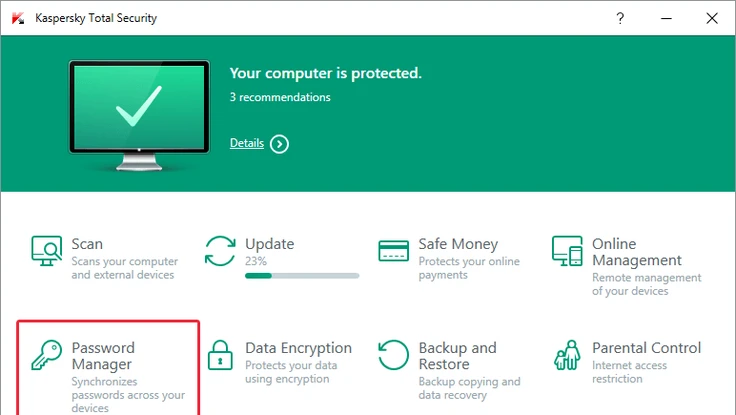736x415 pixels.
Task: Expand details using the circled arrow
Action: click(x=280, y=144)
